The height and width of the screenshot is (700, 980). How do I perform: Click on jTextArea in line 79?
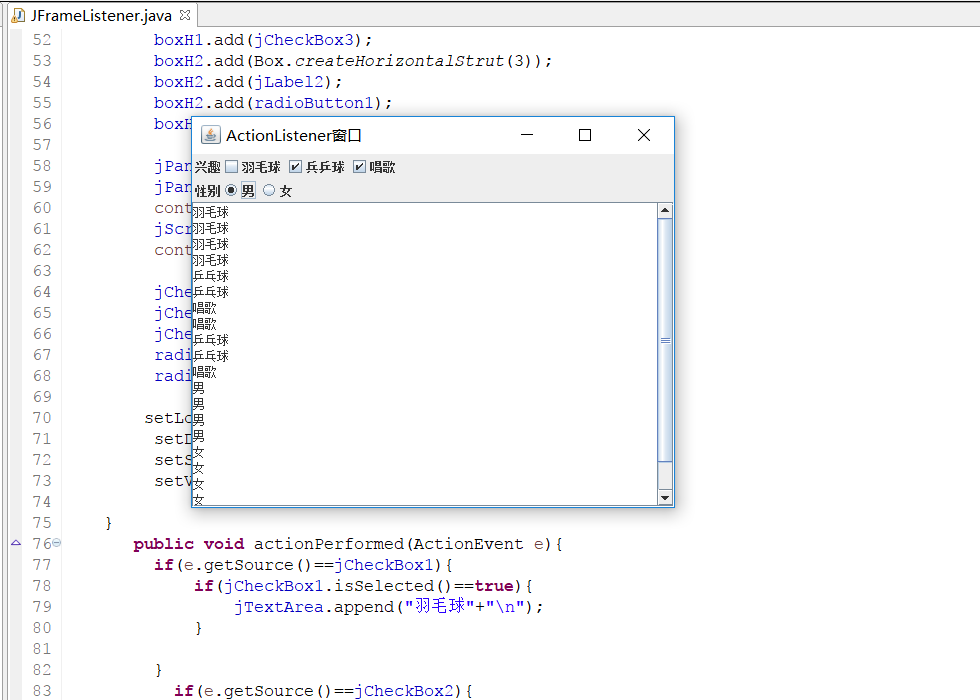coord(279,607)
